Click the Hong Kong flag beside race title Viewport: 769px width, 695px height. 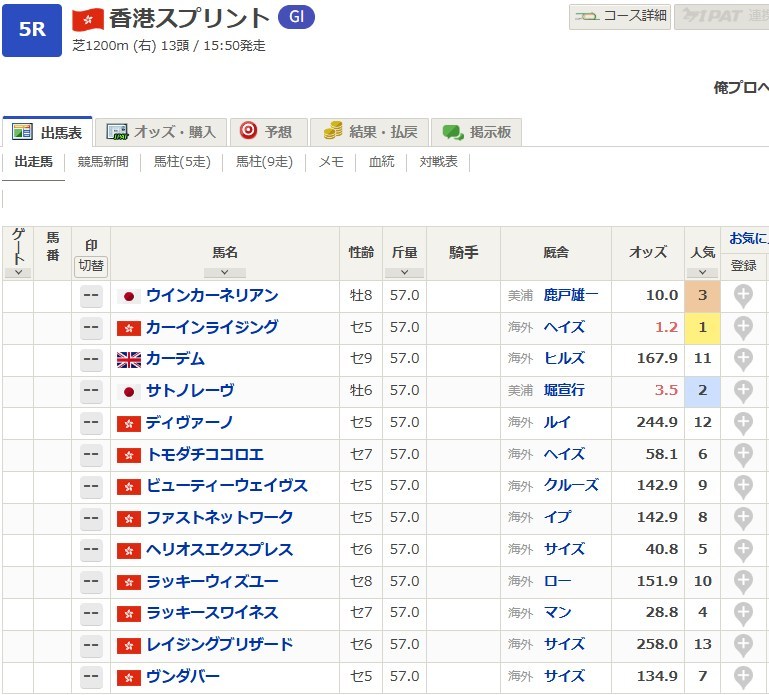pos(88,19)
